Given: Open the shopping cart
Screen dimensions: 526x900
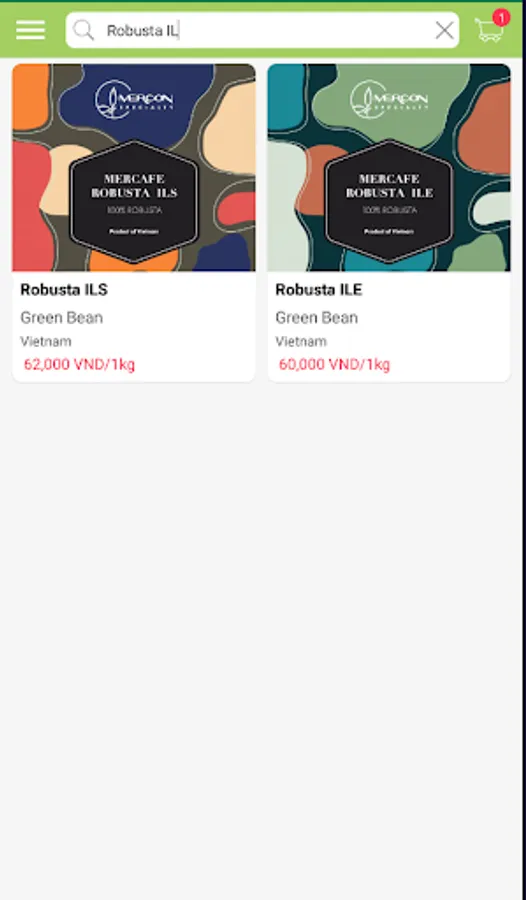Looking at the screenshot, I should (489, 30).
